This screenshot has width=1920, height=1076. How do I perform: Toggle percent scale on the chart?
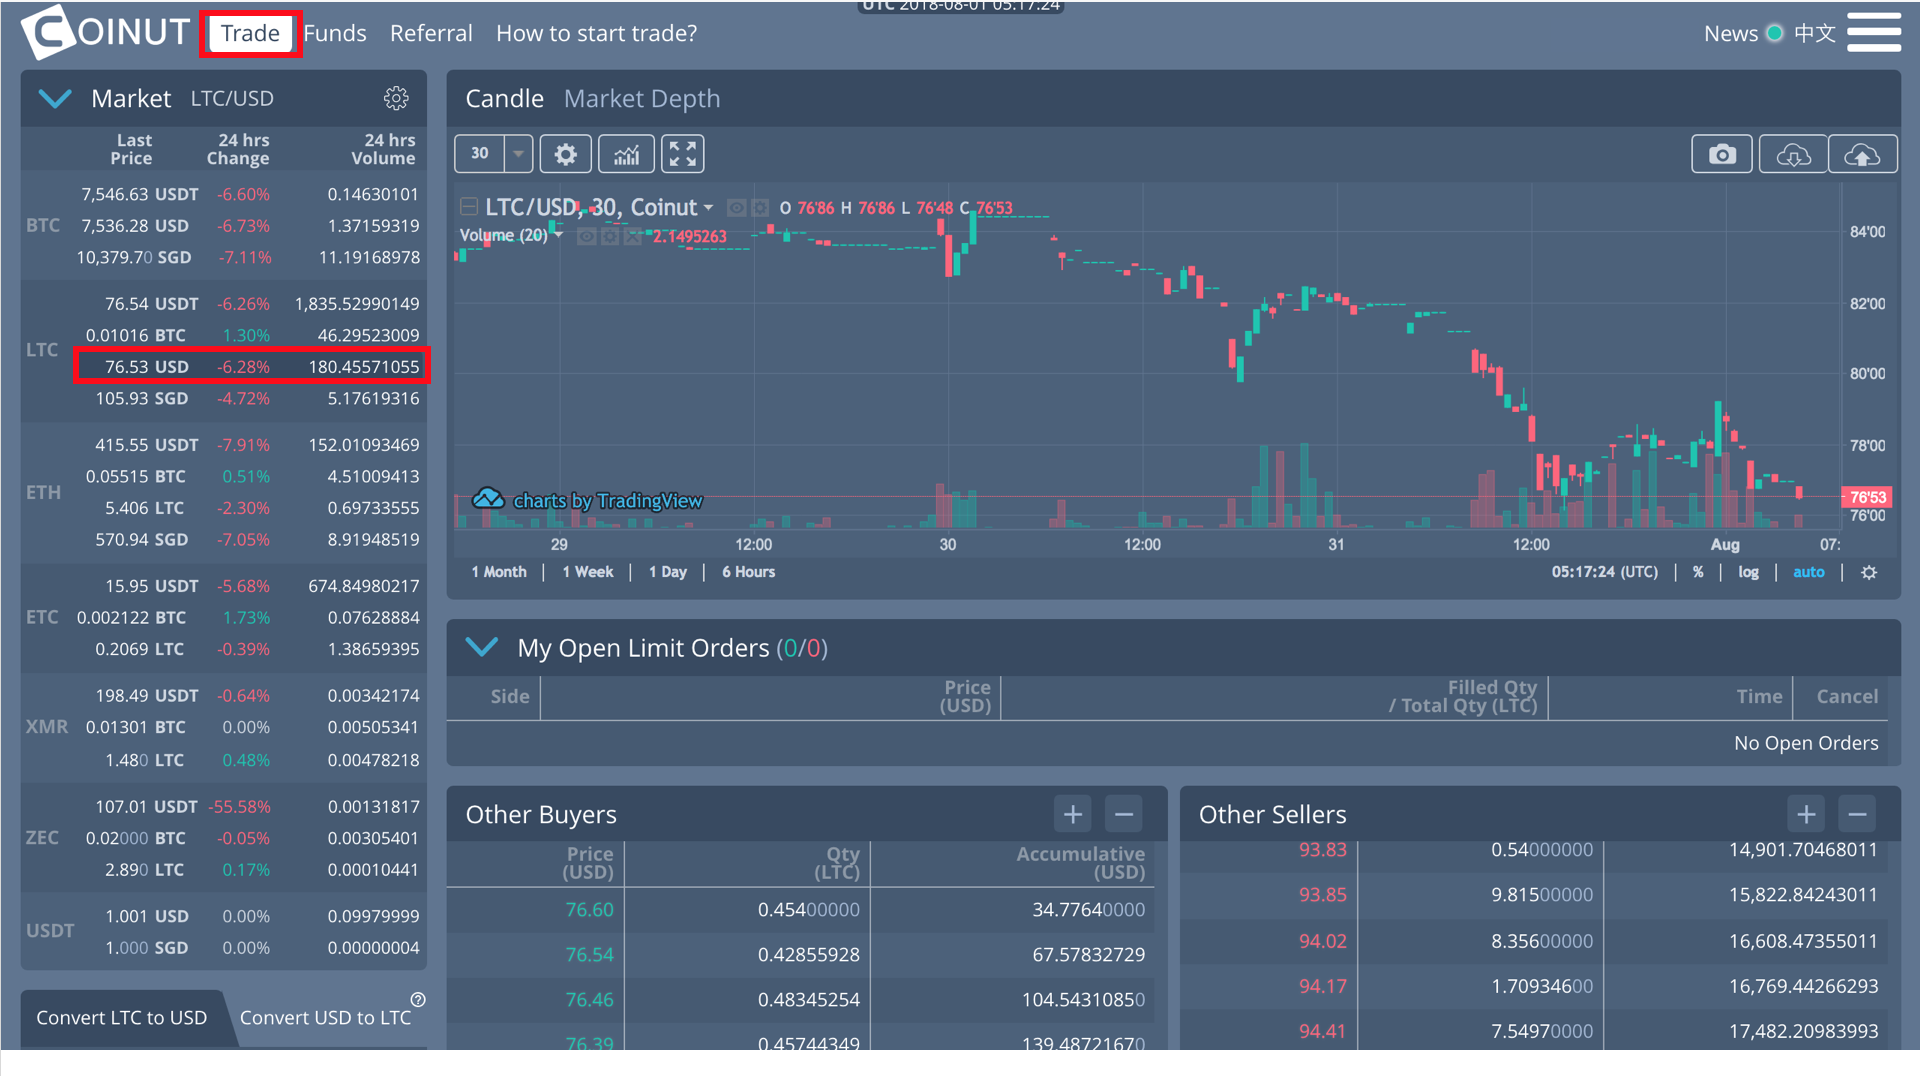(1698, 572)
